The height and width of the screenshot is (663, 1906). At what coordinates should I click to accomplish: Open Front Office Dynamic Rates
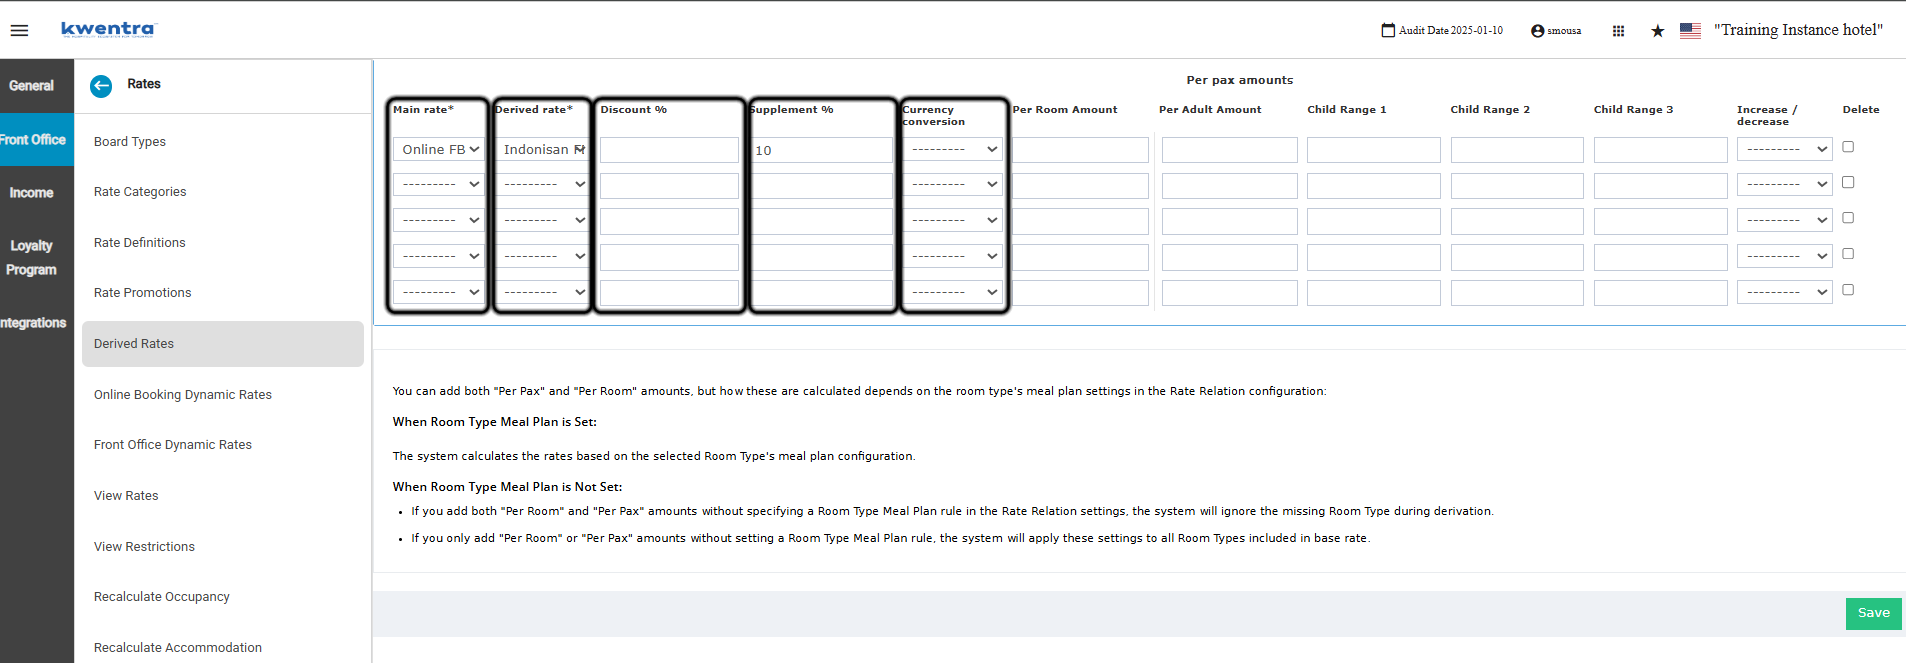click(x=173, y=445)
